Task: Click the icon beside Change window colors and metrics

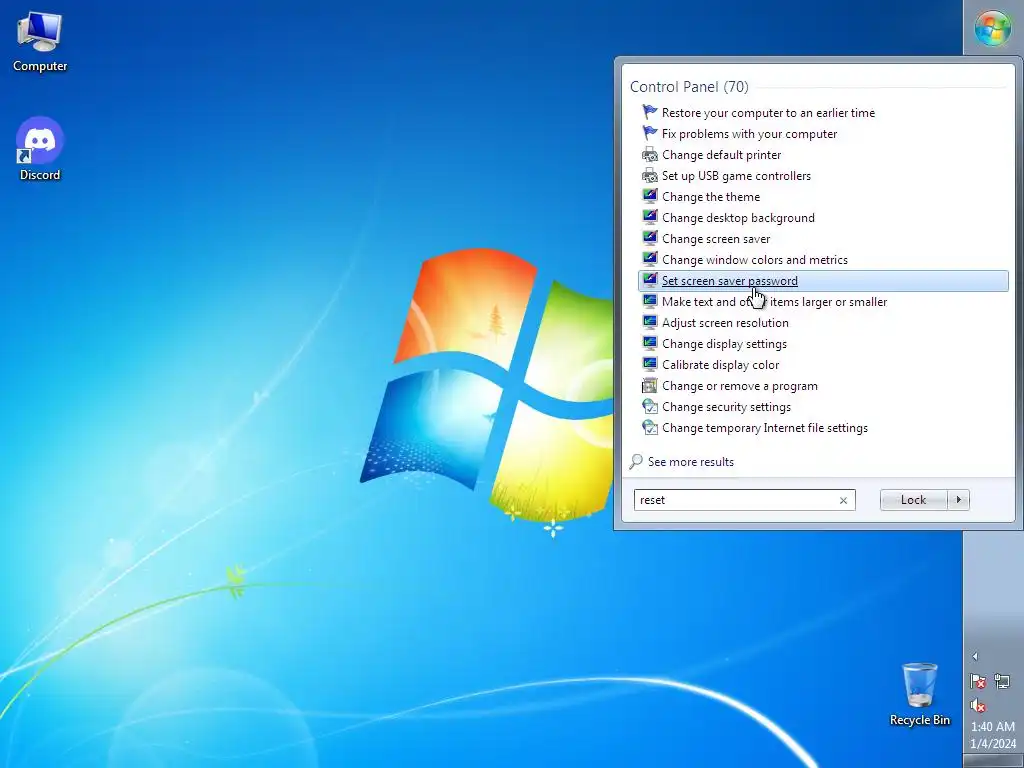Action: coord(650,259)
